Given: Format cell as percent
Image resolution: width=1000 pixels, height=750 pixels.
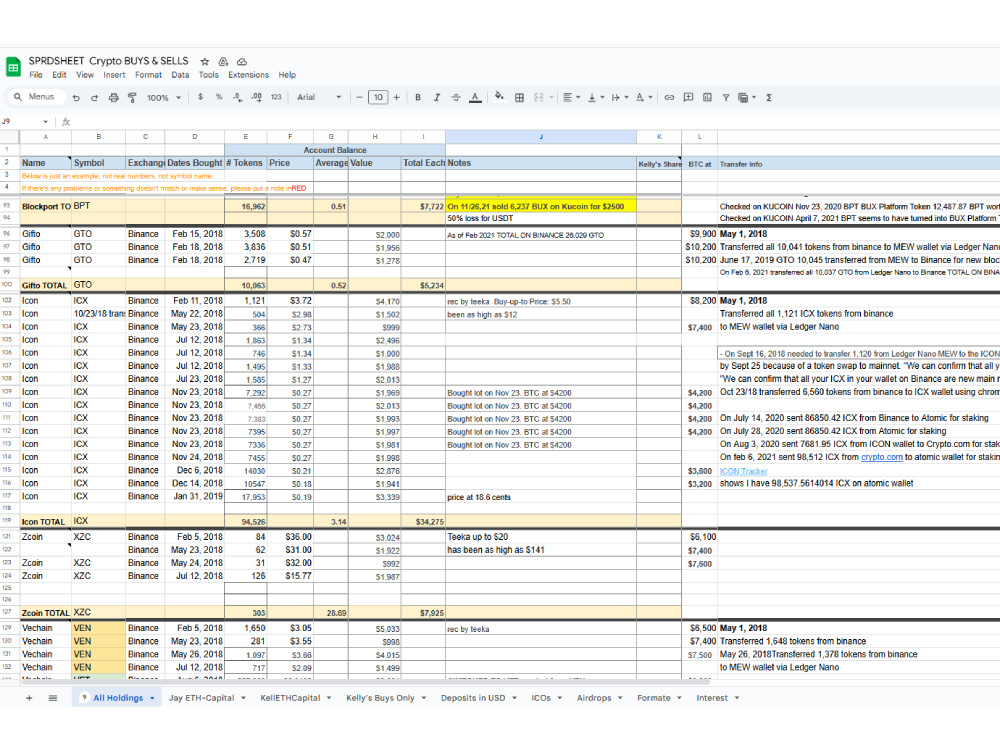Looking at the screenshot, I should coord(219,97).
